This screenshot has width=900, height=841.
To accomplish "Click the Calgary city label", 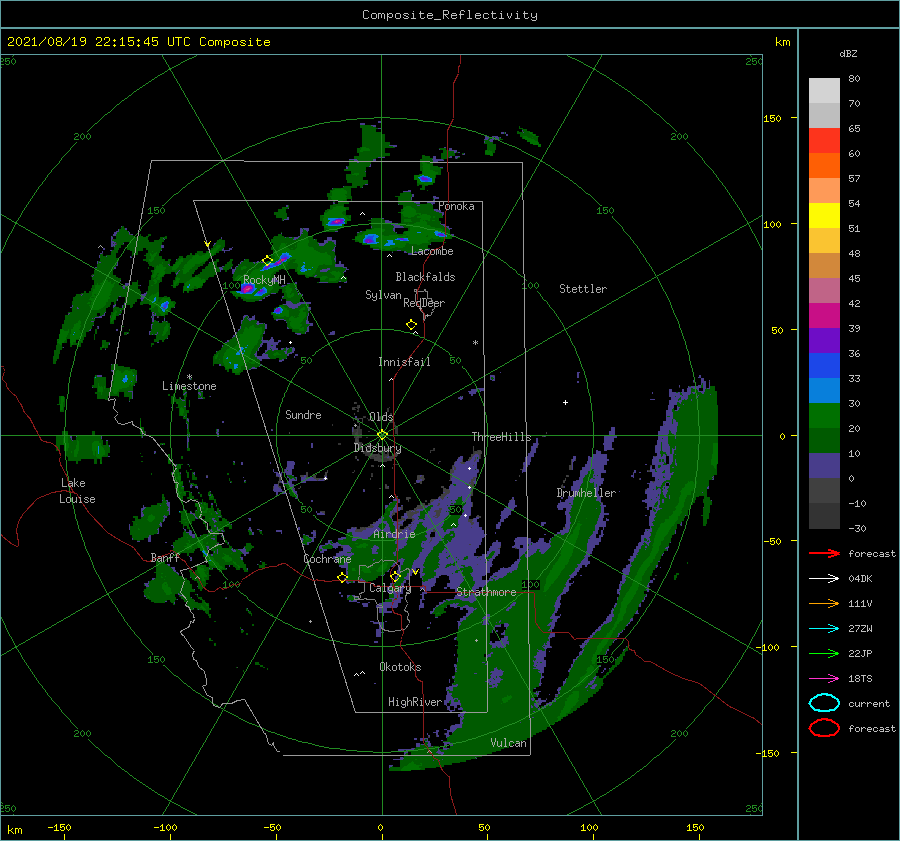I will click(390, 588).
